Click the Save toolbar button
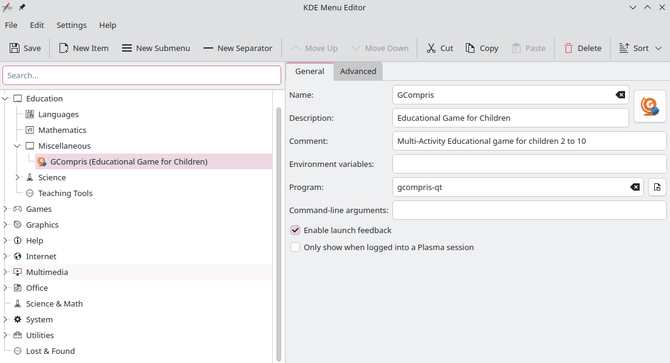 25,48
